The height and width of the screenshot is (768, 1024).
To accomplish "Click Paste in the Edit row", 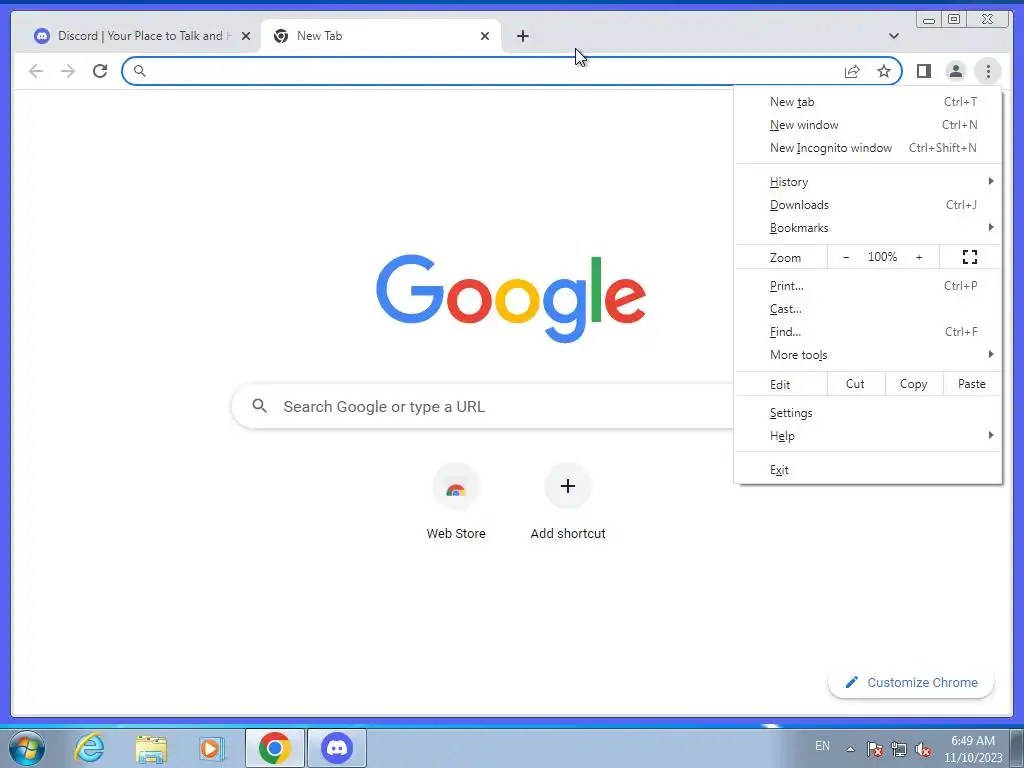I will [x=972, y=384].
